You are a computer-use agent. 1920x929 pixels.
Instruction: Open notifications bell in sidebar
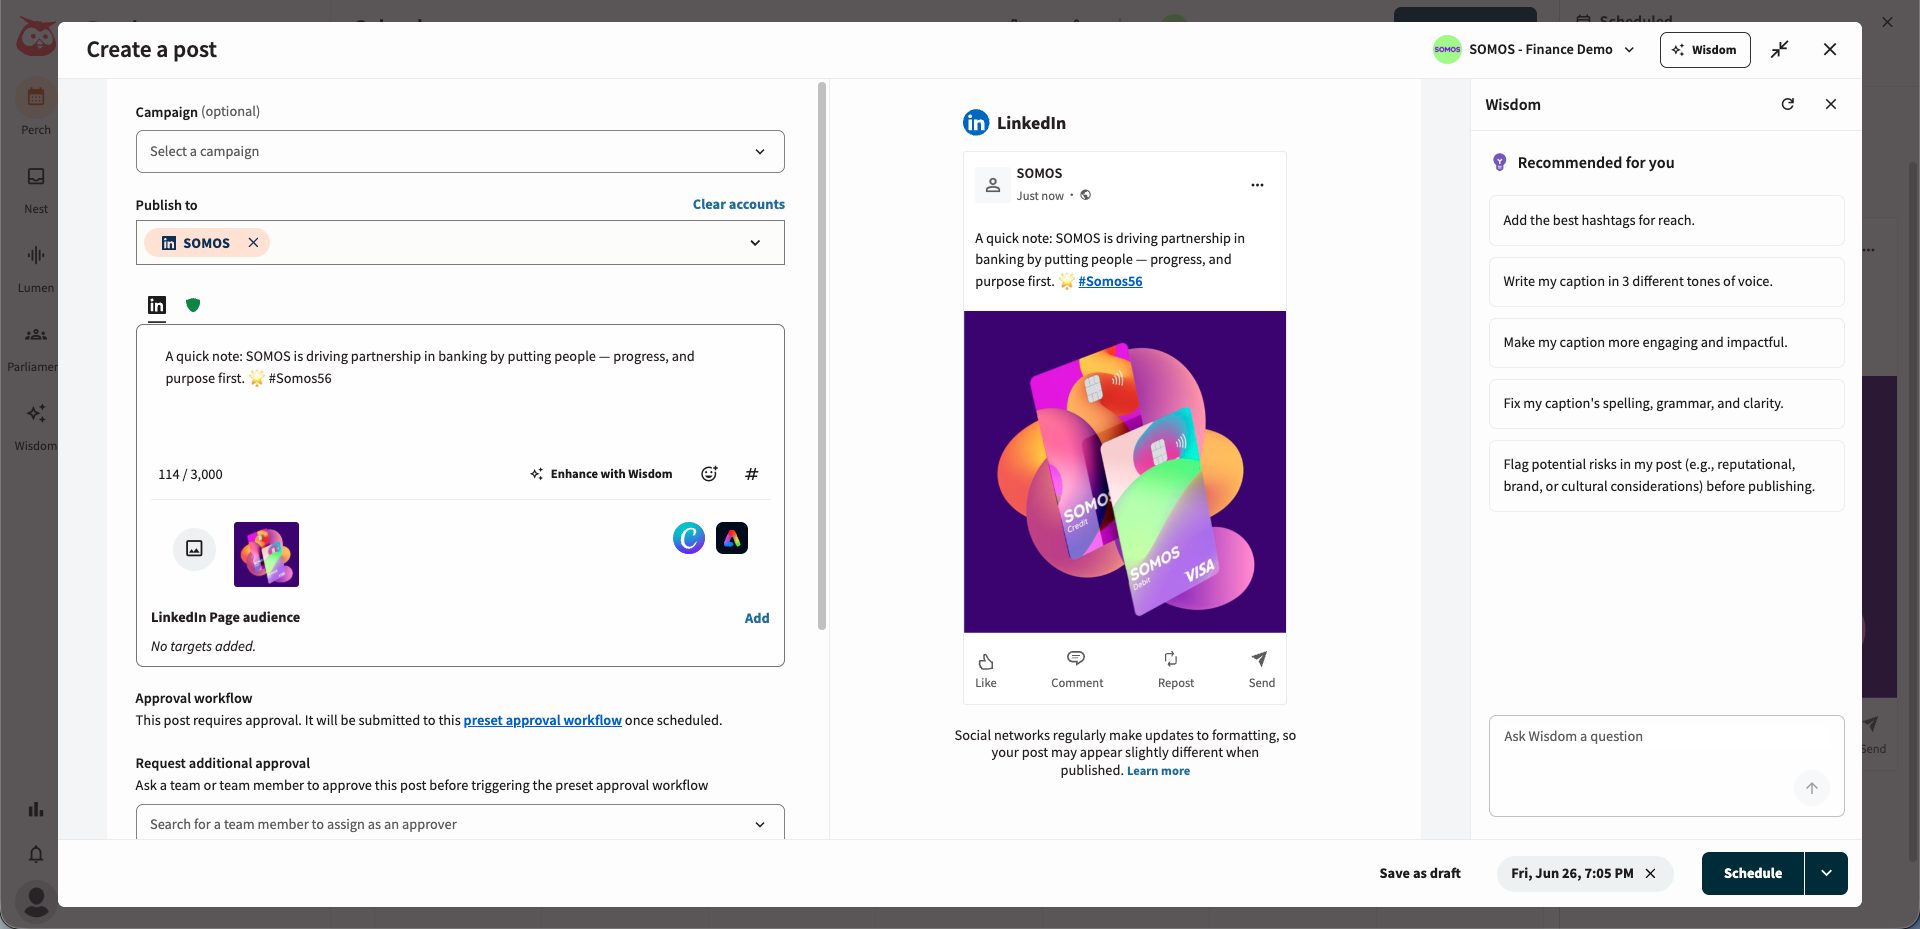coord(36,854)
